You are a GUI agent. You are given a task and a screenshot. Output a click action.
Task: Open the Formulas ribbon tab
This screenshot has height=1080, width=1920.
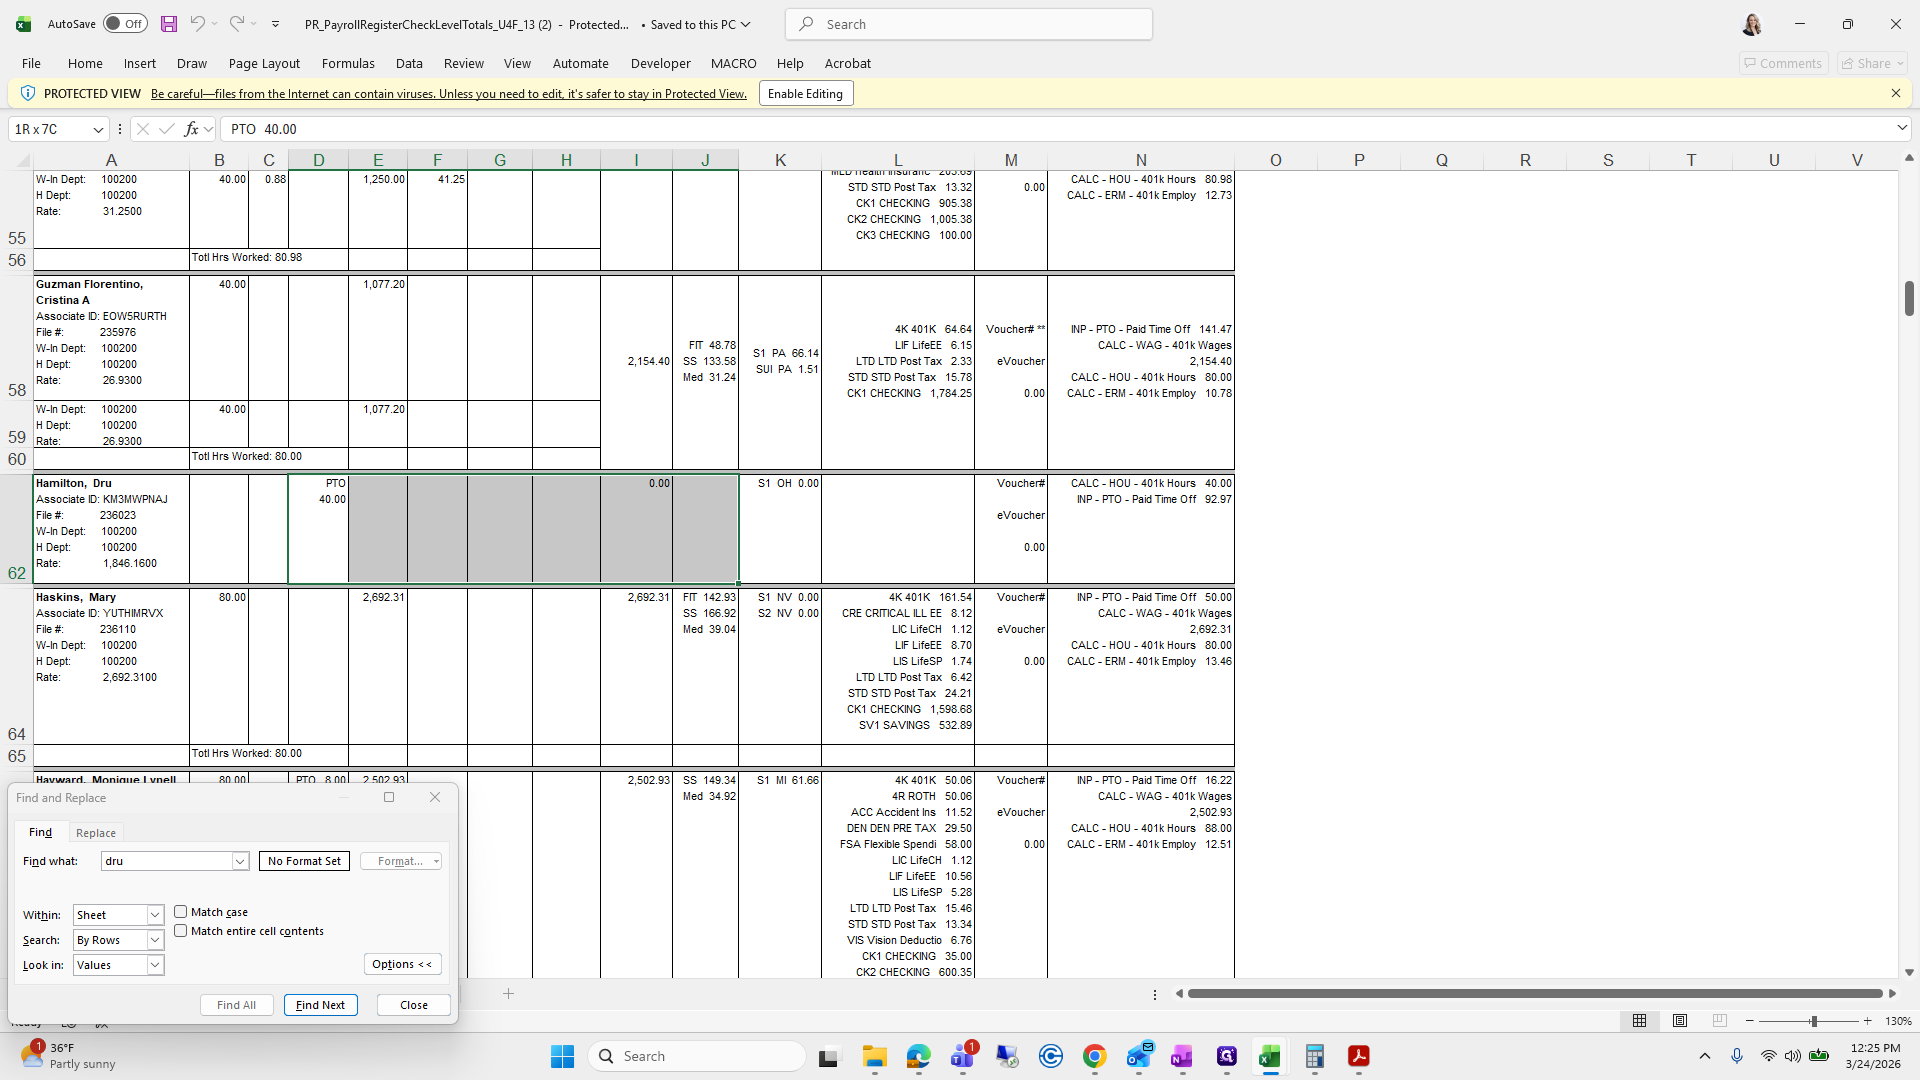pyautogui.click(x=348, y=63)
